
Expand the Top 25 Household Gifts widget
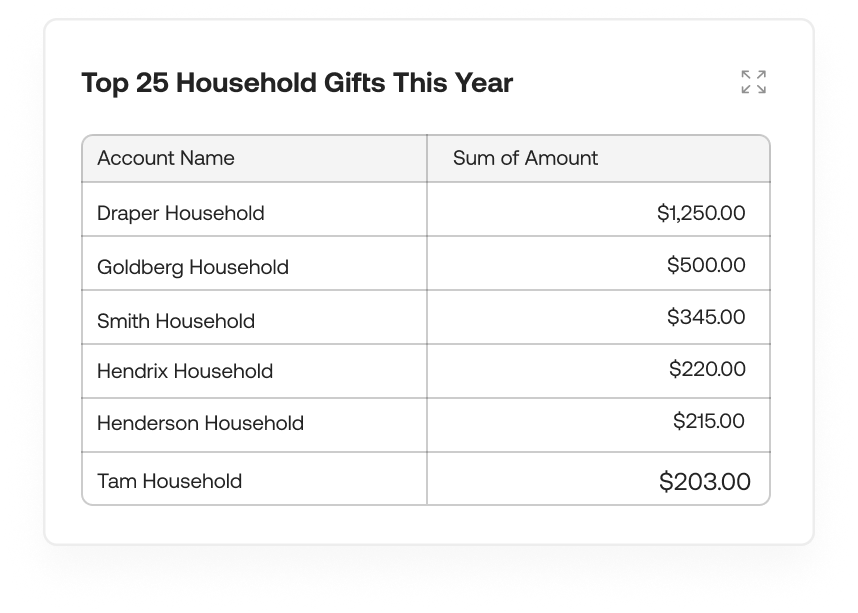[x=753, y=82]
